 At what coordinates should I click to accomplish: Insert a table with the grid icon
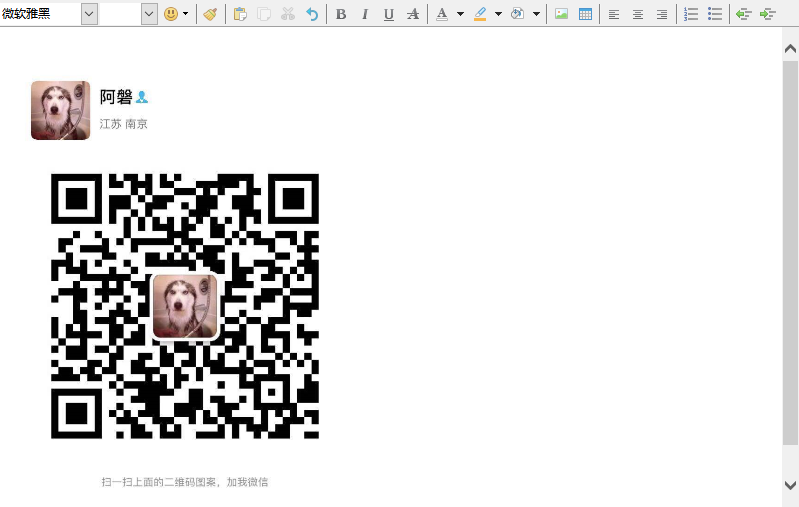(x=585, y=14)
